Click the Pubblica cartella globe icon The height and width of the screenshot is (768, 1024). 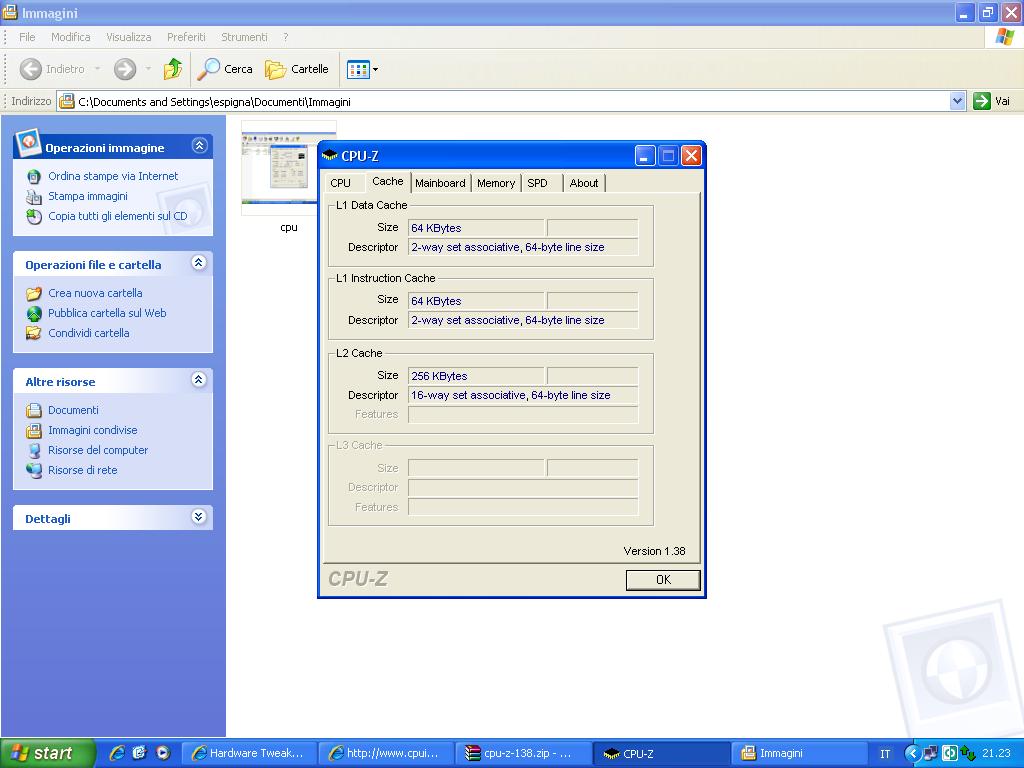(x=34, y=313)
